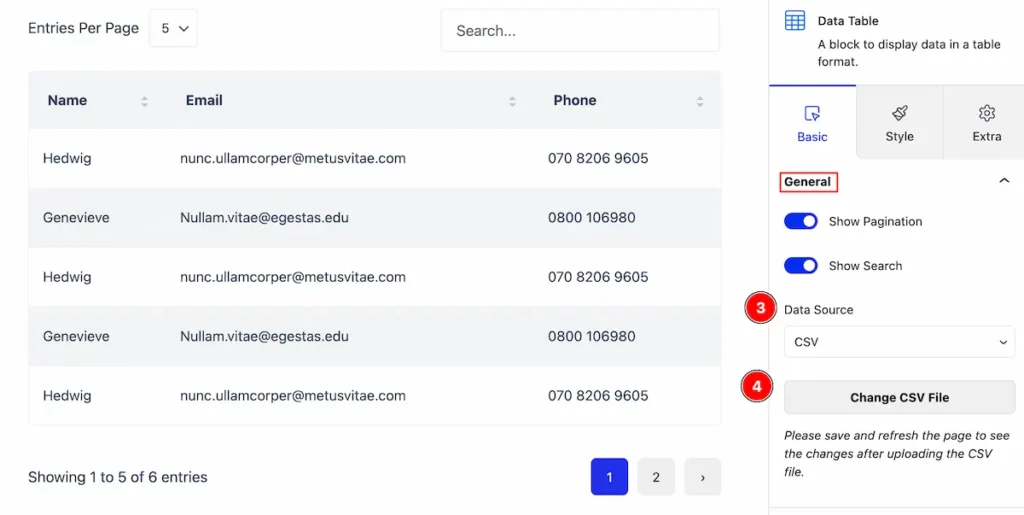Disable the Show Search switch
Image resolution: width=1024 pixels, height=515 pixels.
(801, 266)
